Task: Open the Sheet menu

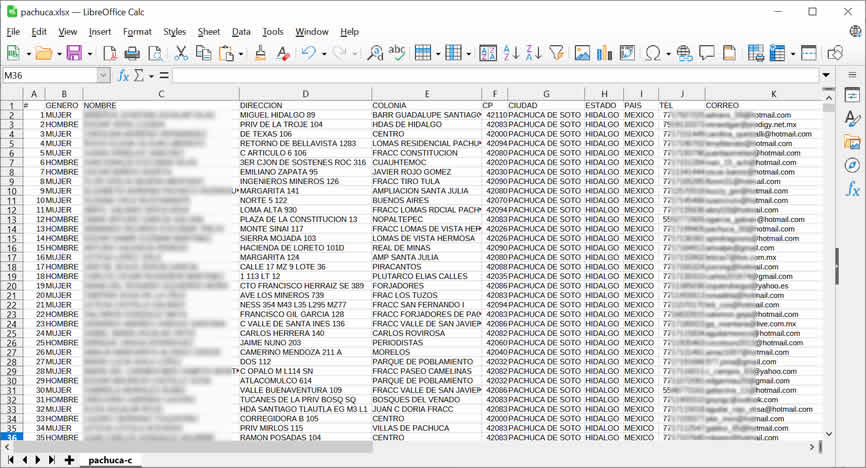Action: coord(209,32)
